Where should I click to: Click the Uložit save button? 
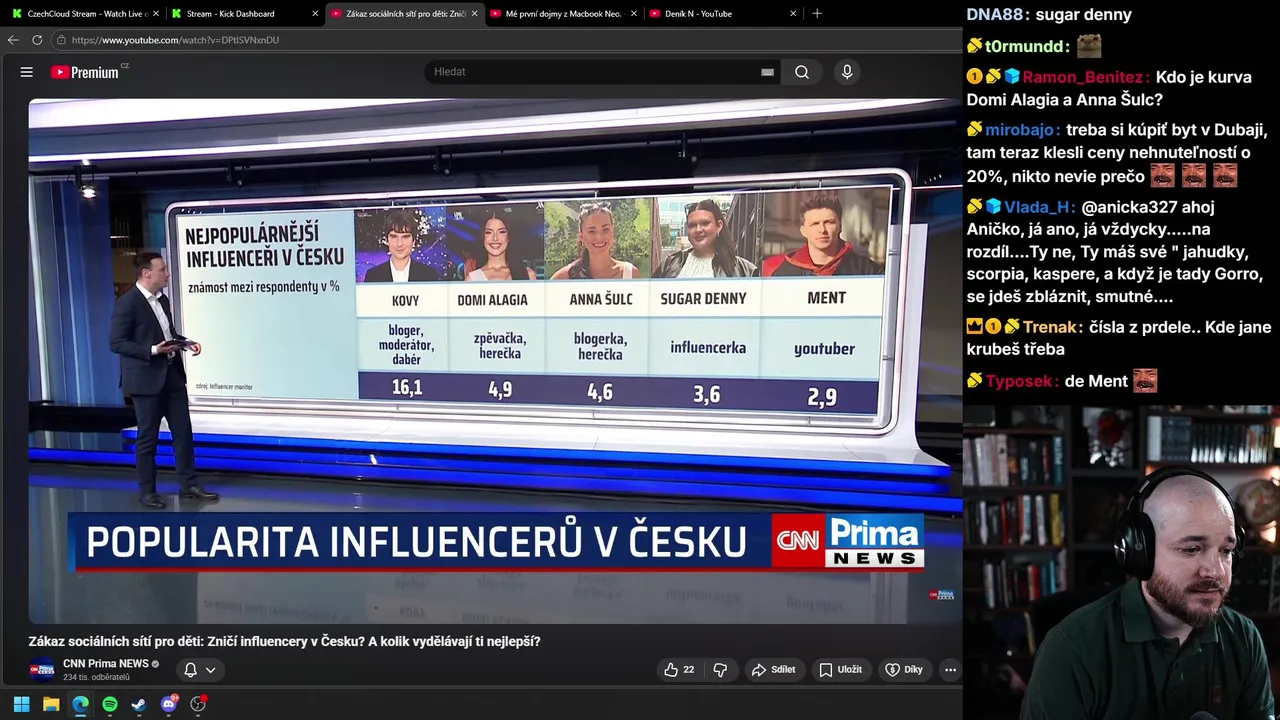(840, 670)
